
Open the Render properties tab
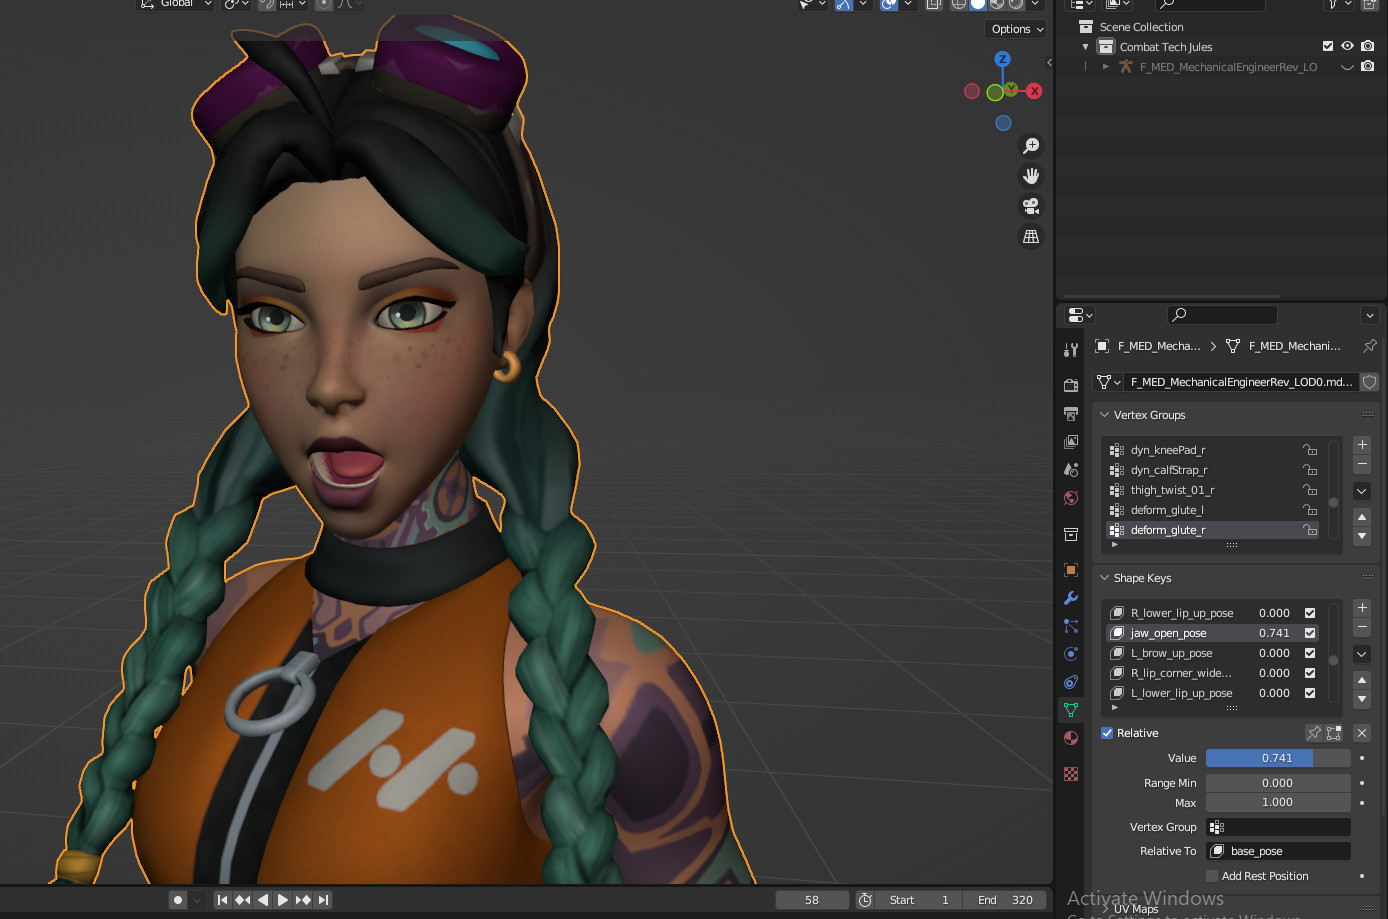pyautogui.click(x=1071, y=385)
